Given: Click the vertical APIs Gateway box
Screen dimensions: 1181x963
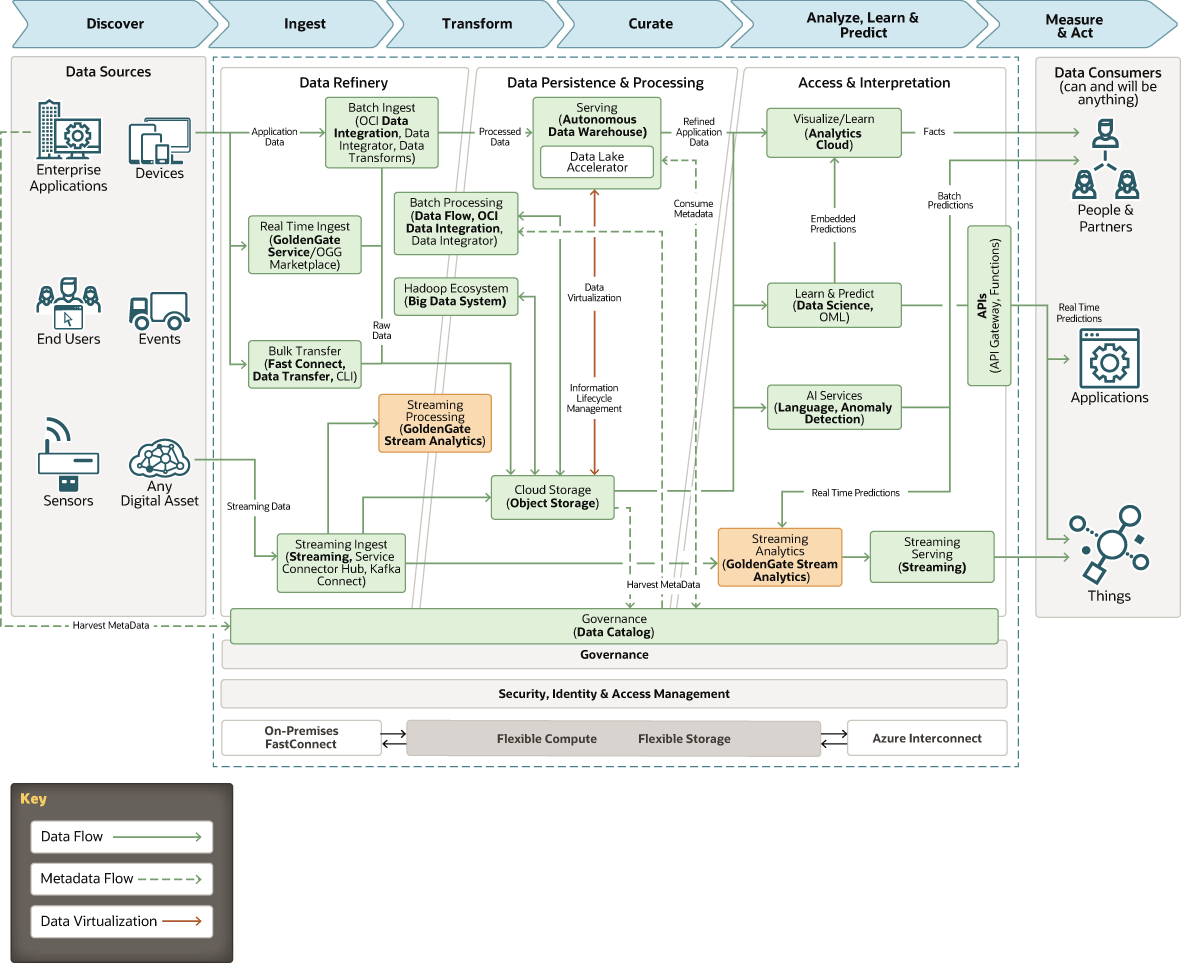Looking at the screenshot, I should pos(989,306).
